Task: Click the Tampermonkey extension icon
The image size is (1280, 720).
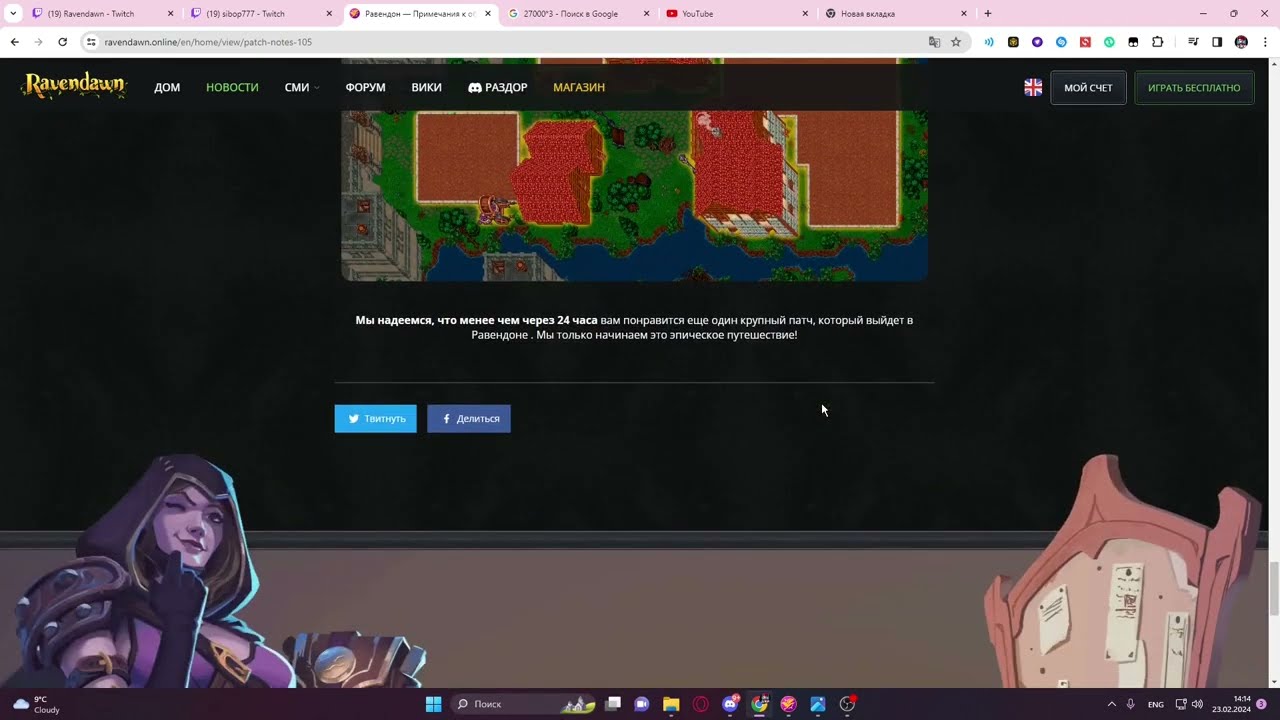Action: [x=1133, y=42]
